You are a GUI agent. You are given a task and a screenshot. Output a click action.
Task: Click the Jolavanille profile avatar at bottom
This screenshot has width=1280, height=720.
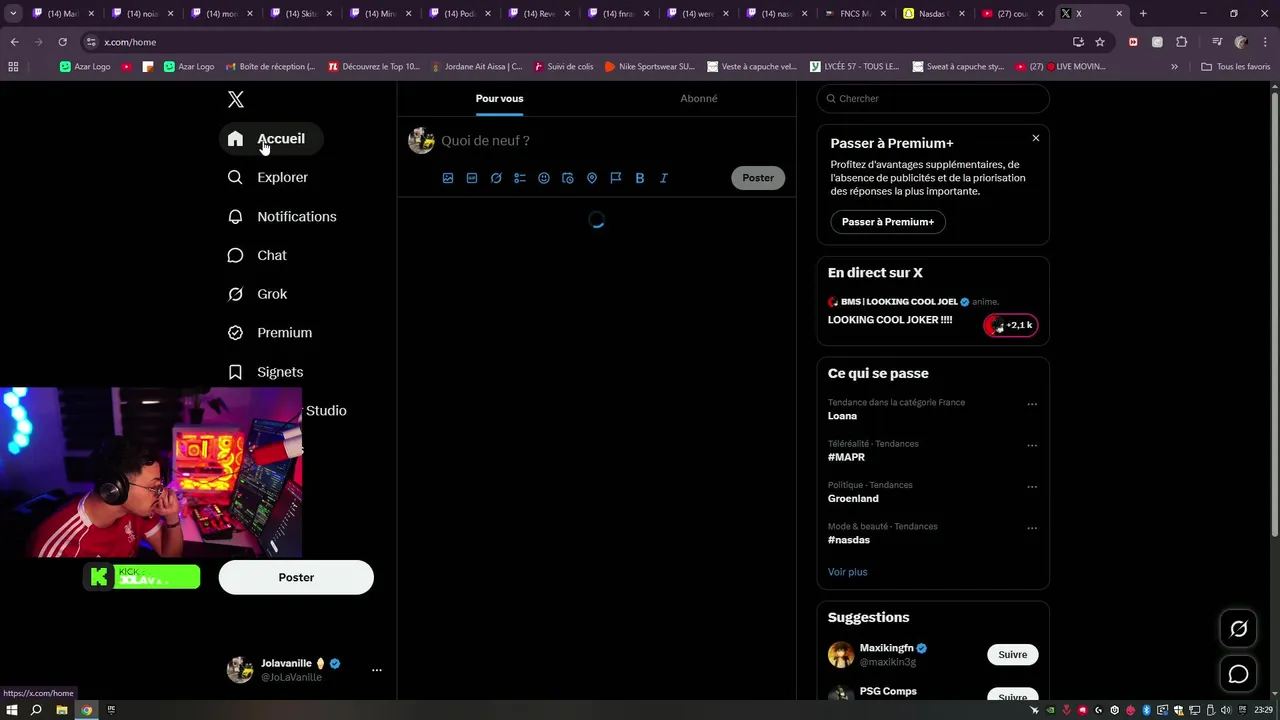(240, 670)
